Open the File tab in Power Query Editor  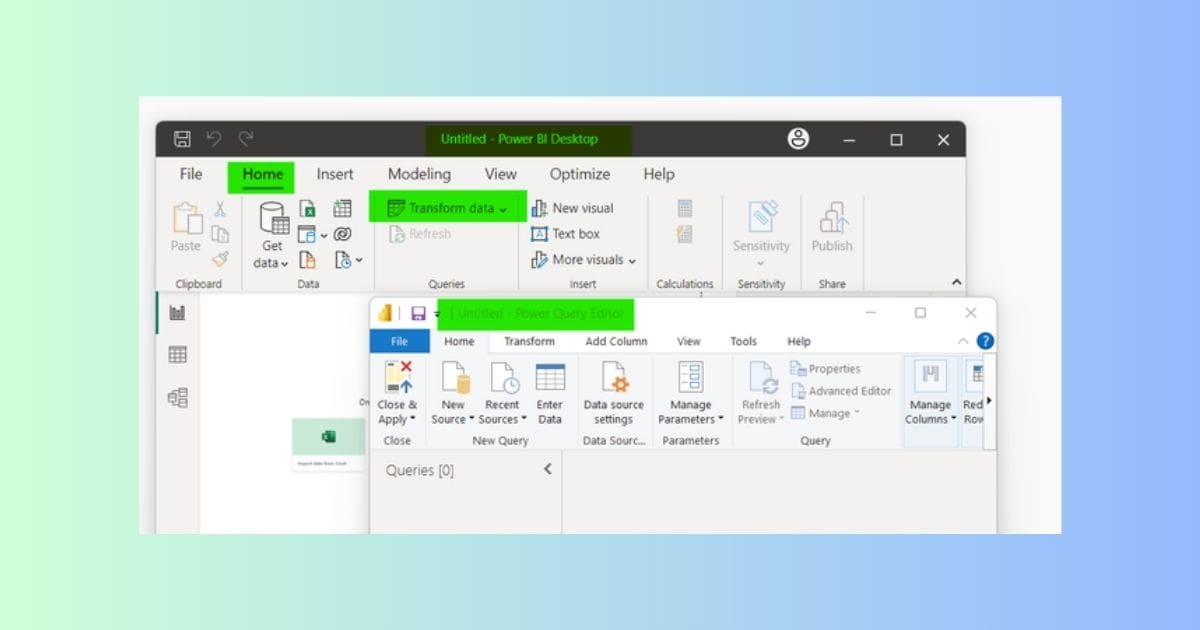[399, 341]
